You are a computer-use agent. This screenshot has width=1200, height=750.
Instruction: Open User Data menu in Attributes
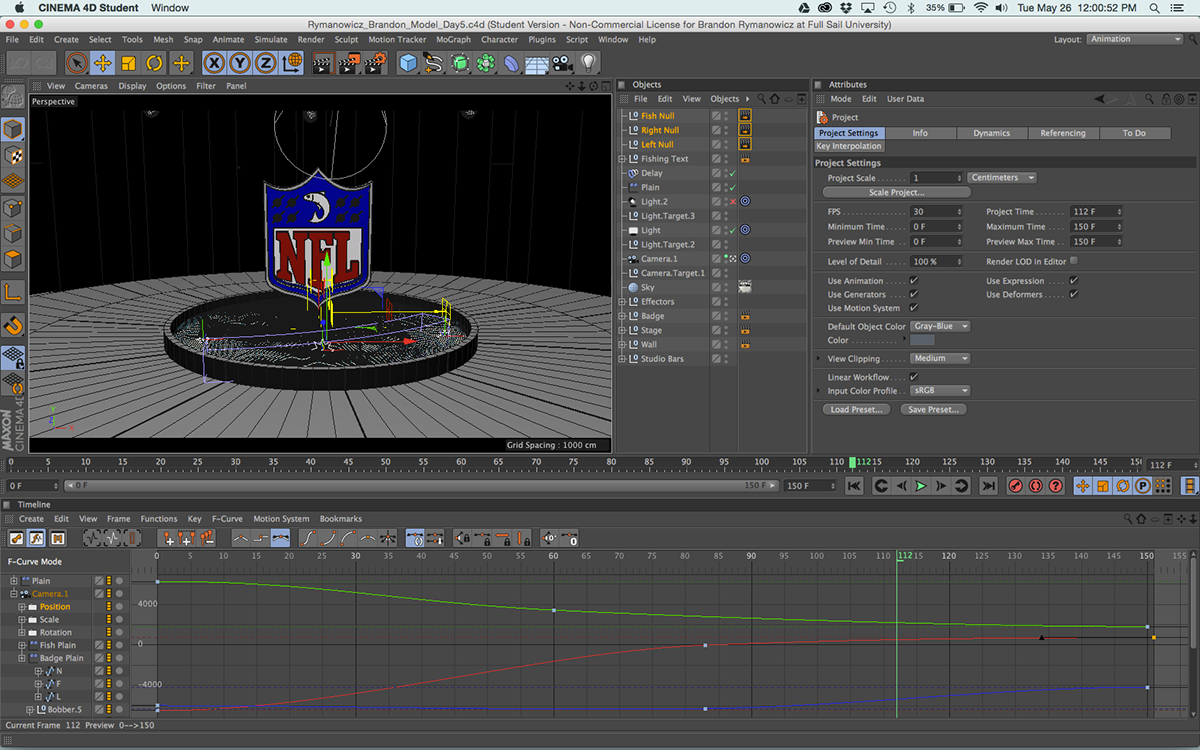click(x=905, y=99)
